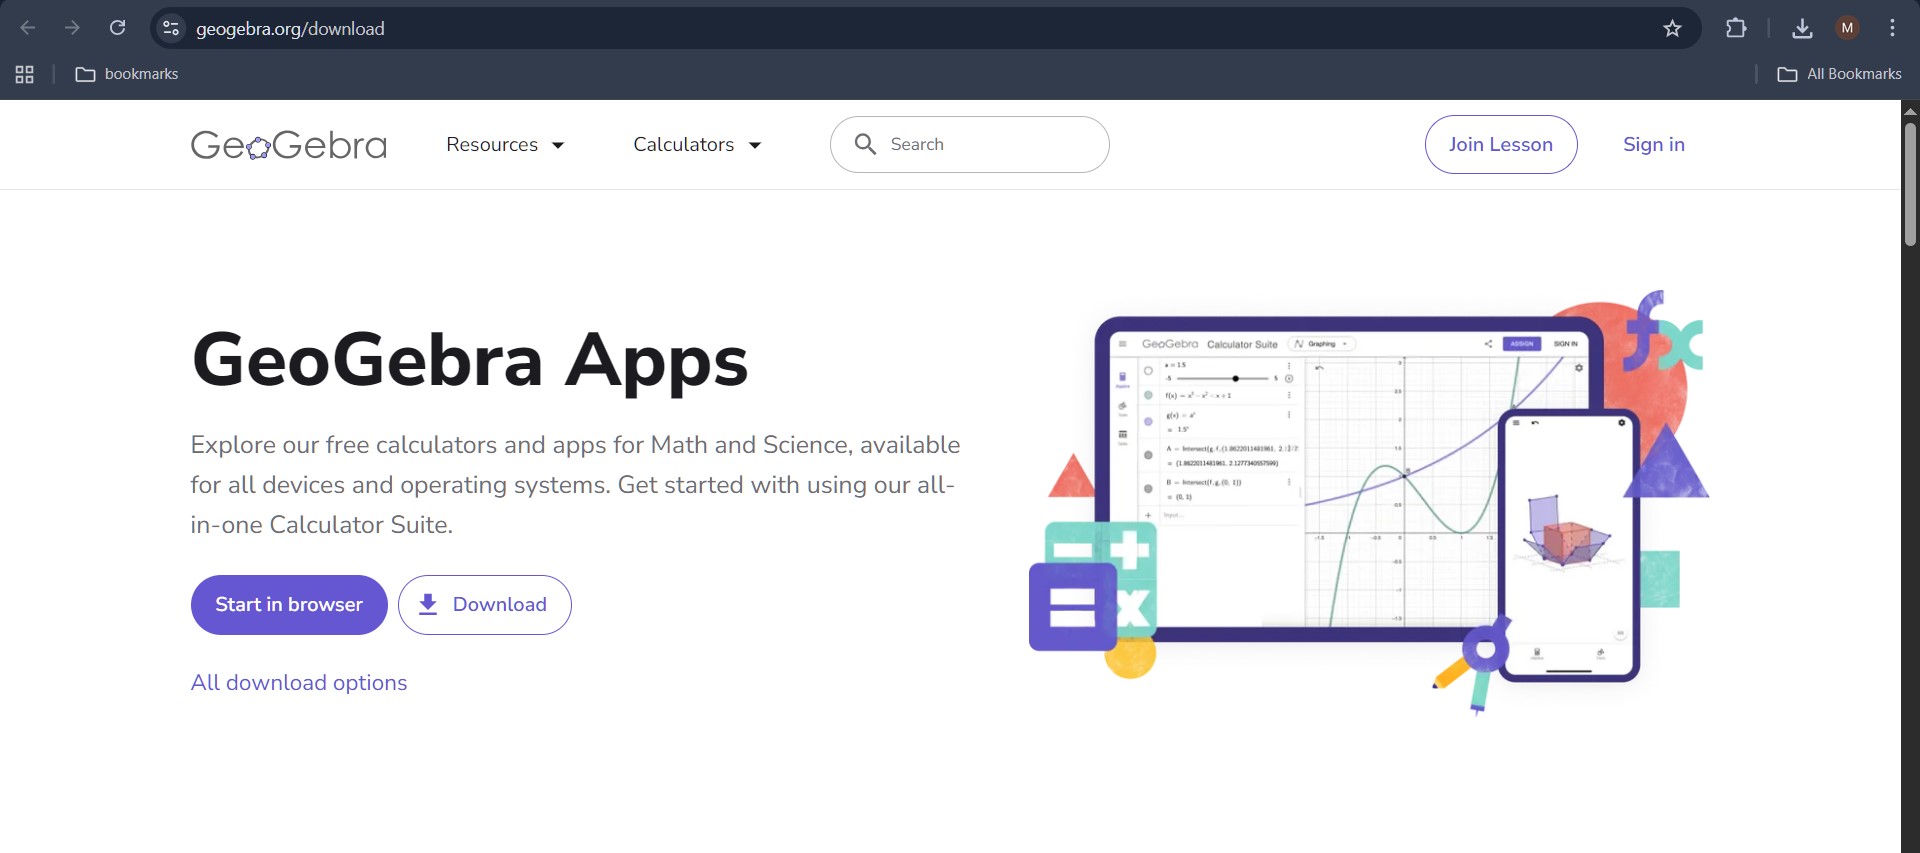Click the search magnifier icon
This screenshot has width=1920, height=853.
[865, 144]
